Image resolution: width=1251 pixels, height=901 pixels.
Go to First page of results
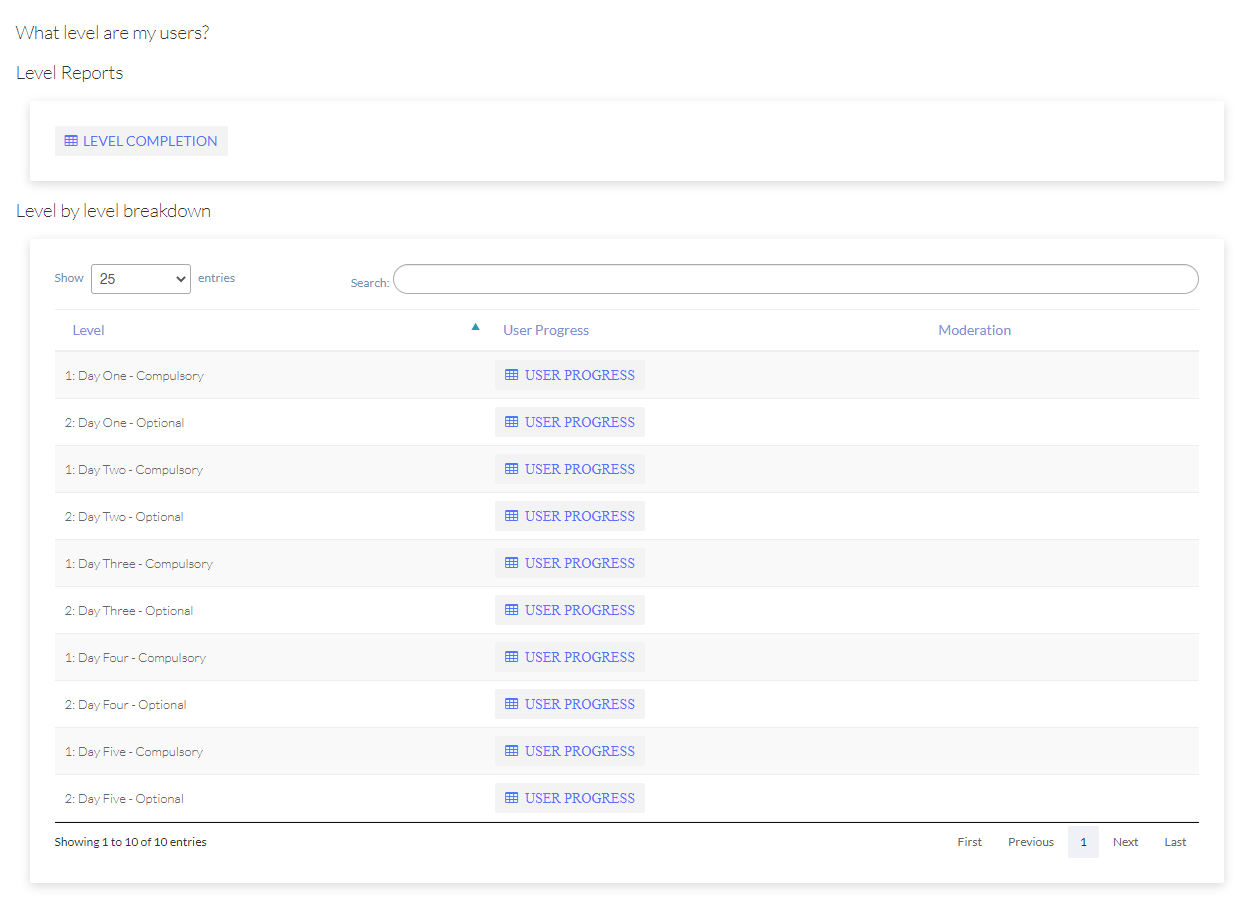click(970, 842)
